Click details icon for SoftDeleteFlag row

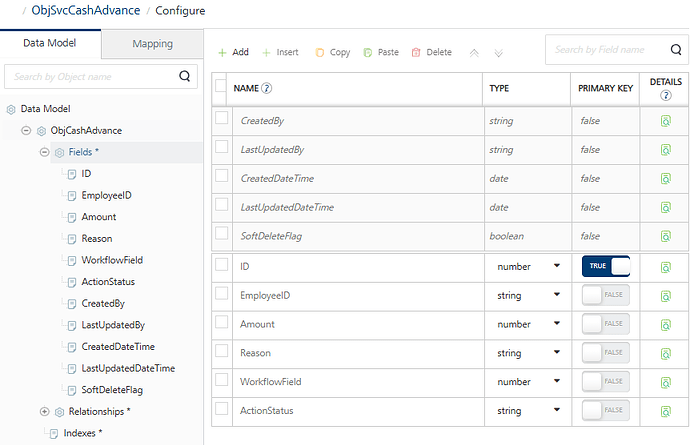point(665,237)
